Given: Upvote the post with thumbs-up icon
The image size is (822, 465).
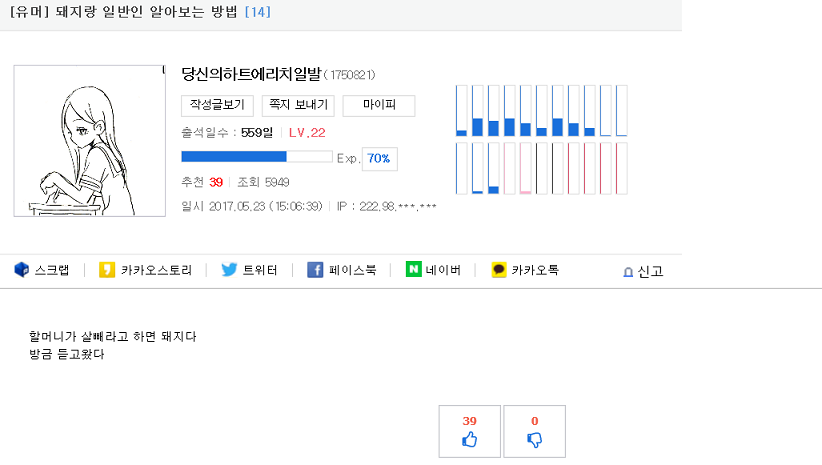Looking at the screenshot, I should click(x=470, y=439).
